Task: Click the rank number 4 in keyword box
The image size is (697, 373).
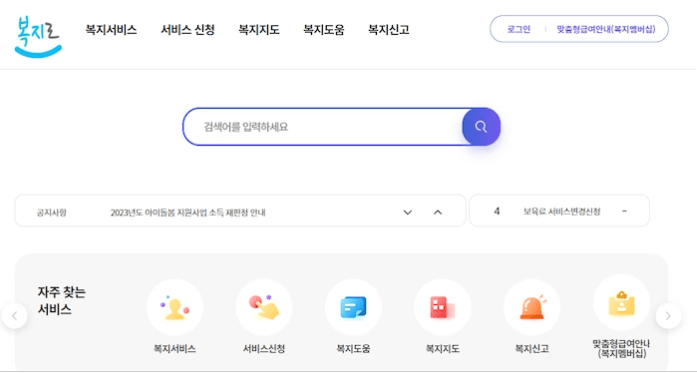Action: pyautogui.click(x=497, y=211)
